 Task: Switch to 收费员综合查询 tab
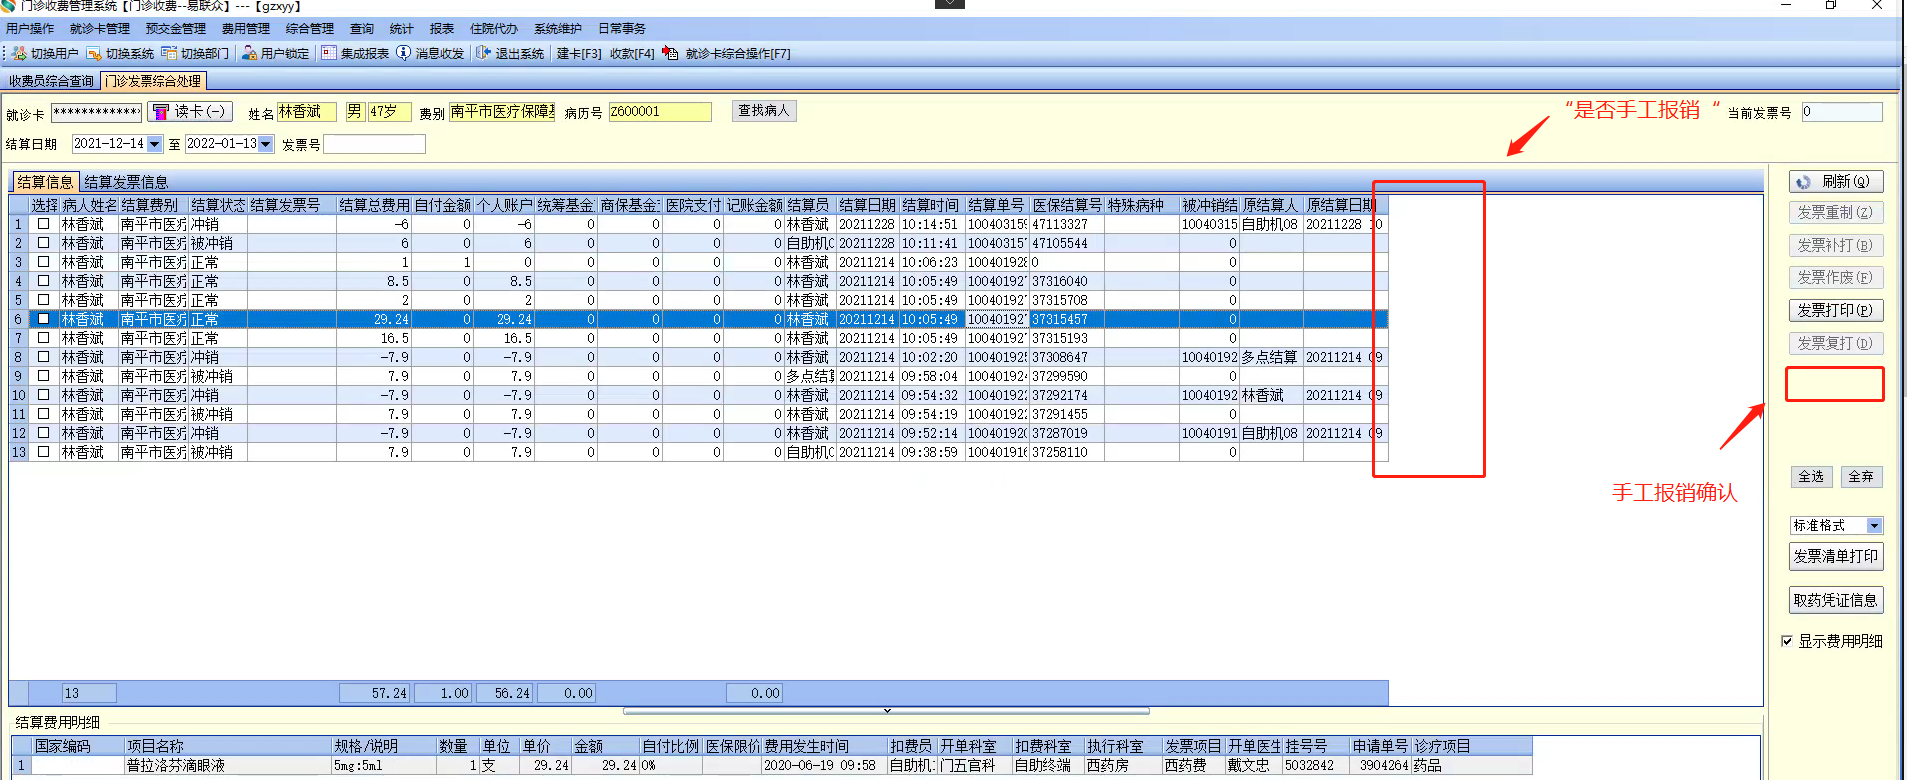51,81
